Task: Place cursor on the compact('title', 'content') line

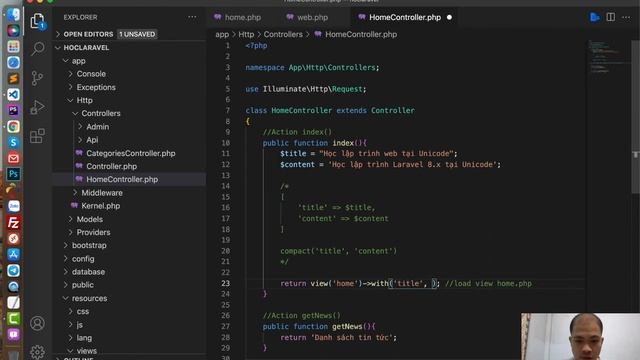Action: click(x=338, y=251)
